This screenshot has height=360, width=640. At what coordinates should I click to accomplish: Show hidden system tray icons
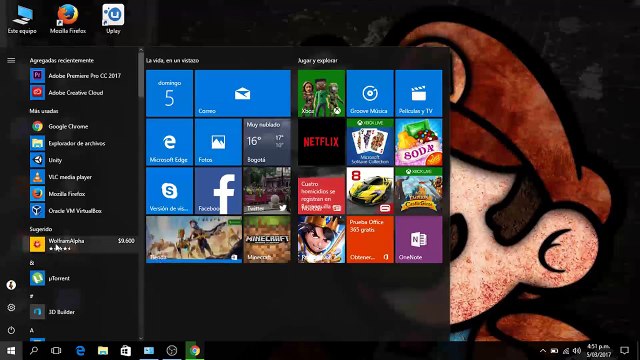click(543, 351)
